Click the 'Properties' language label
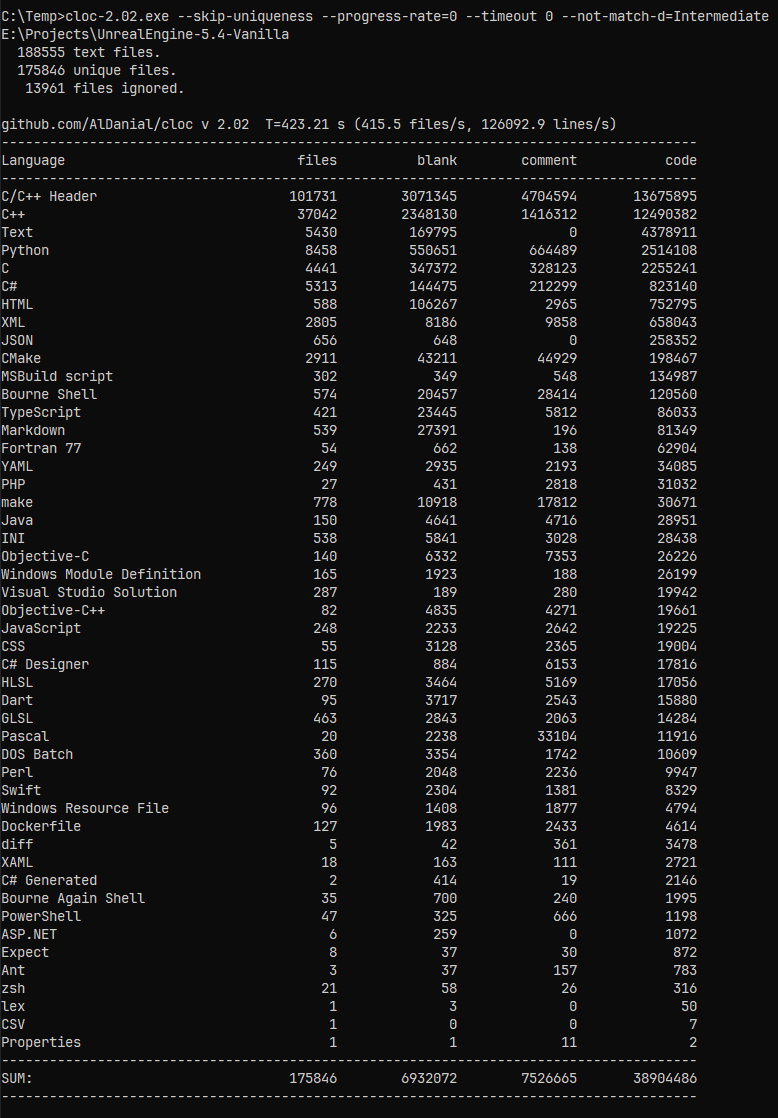 coord(41,1042)
